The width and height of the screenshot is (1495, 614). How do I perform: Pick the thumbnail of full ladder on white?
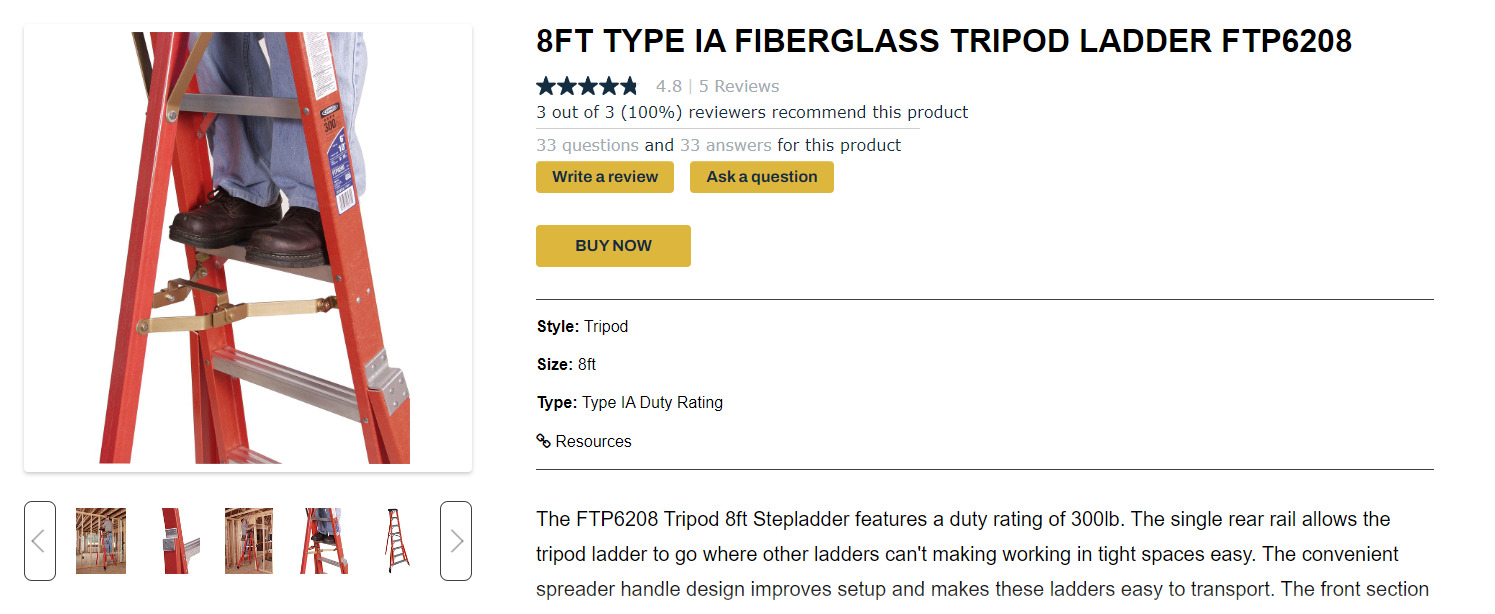tap(398, 541)
